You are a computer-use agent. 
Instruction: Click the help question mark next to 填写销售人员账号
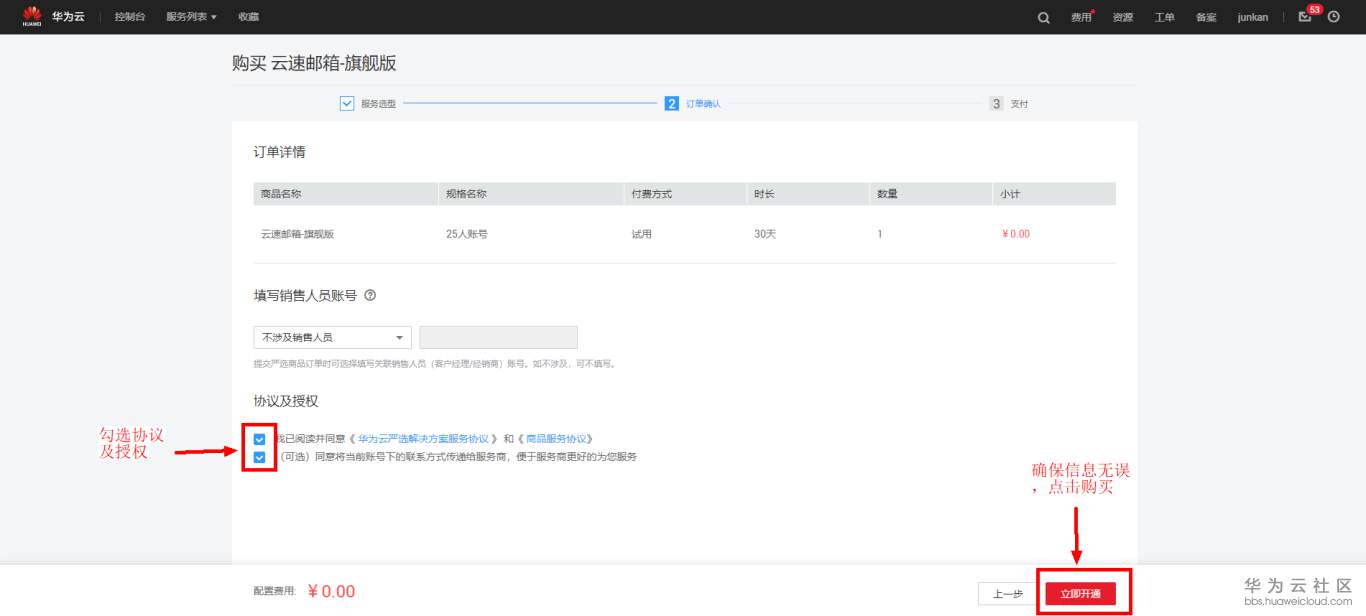(x=370, y=295)
